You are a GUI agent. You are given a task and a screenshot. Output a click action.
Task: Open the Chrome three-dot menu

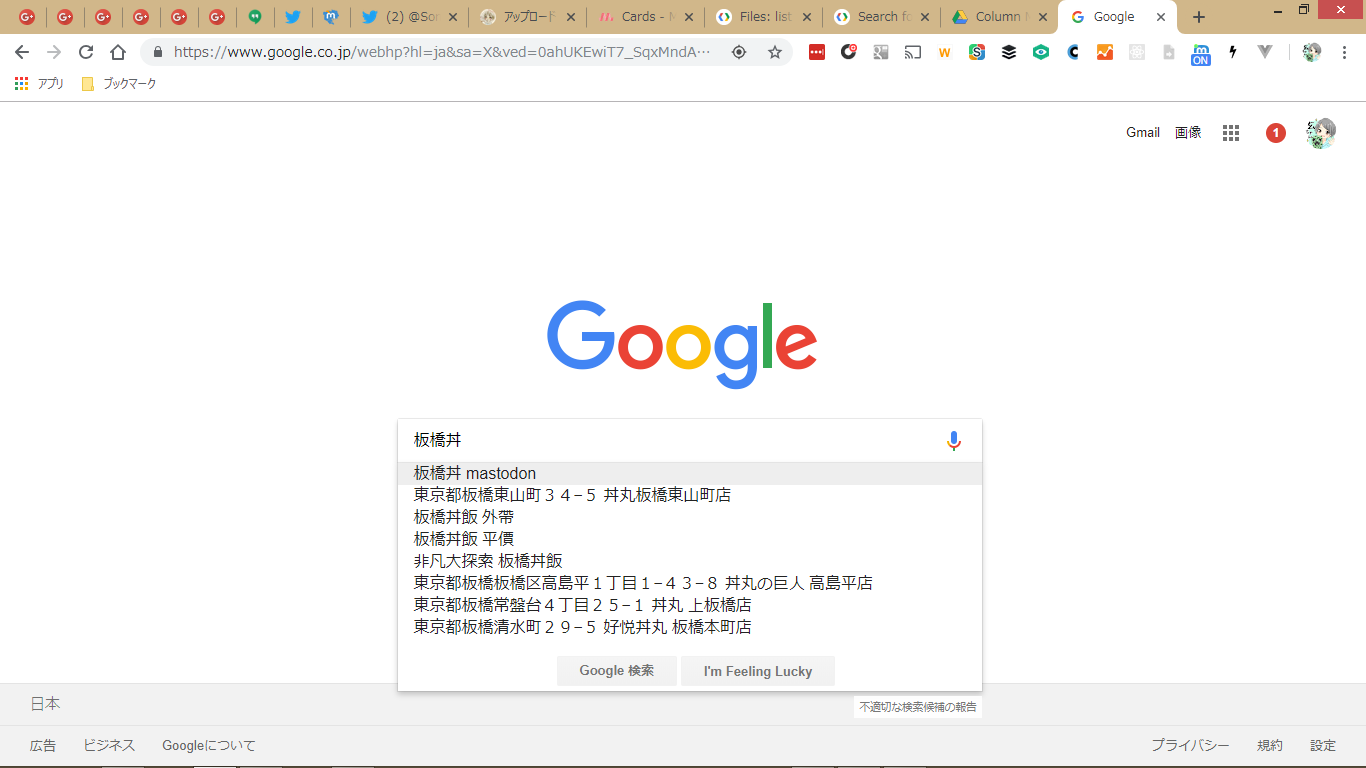1344,52
